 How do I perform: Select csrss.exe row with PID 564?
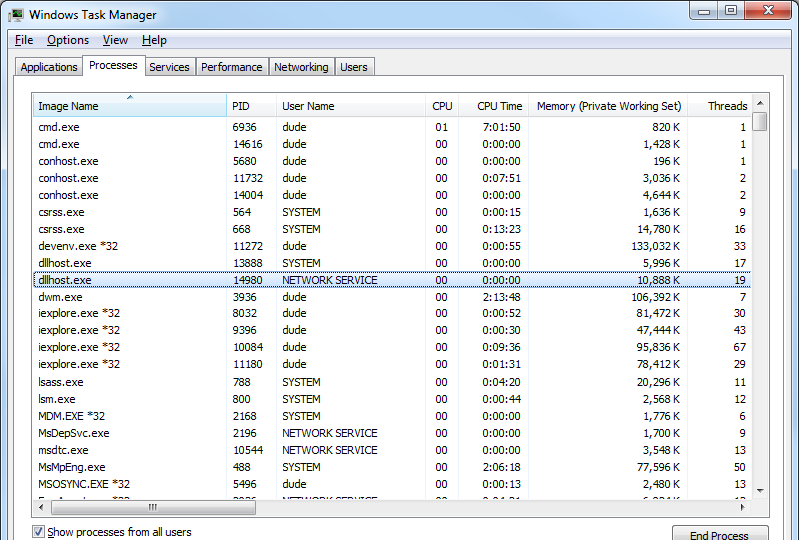tap(392, 212)
